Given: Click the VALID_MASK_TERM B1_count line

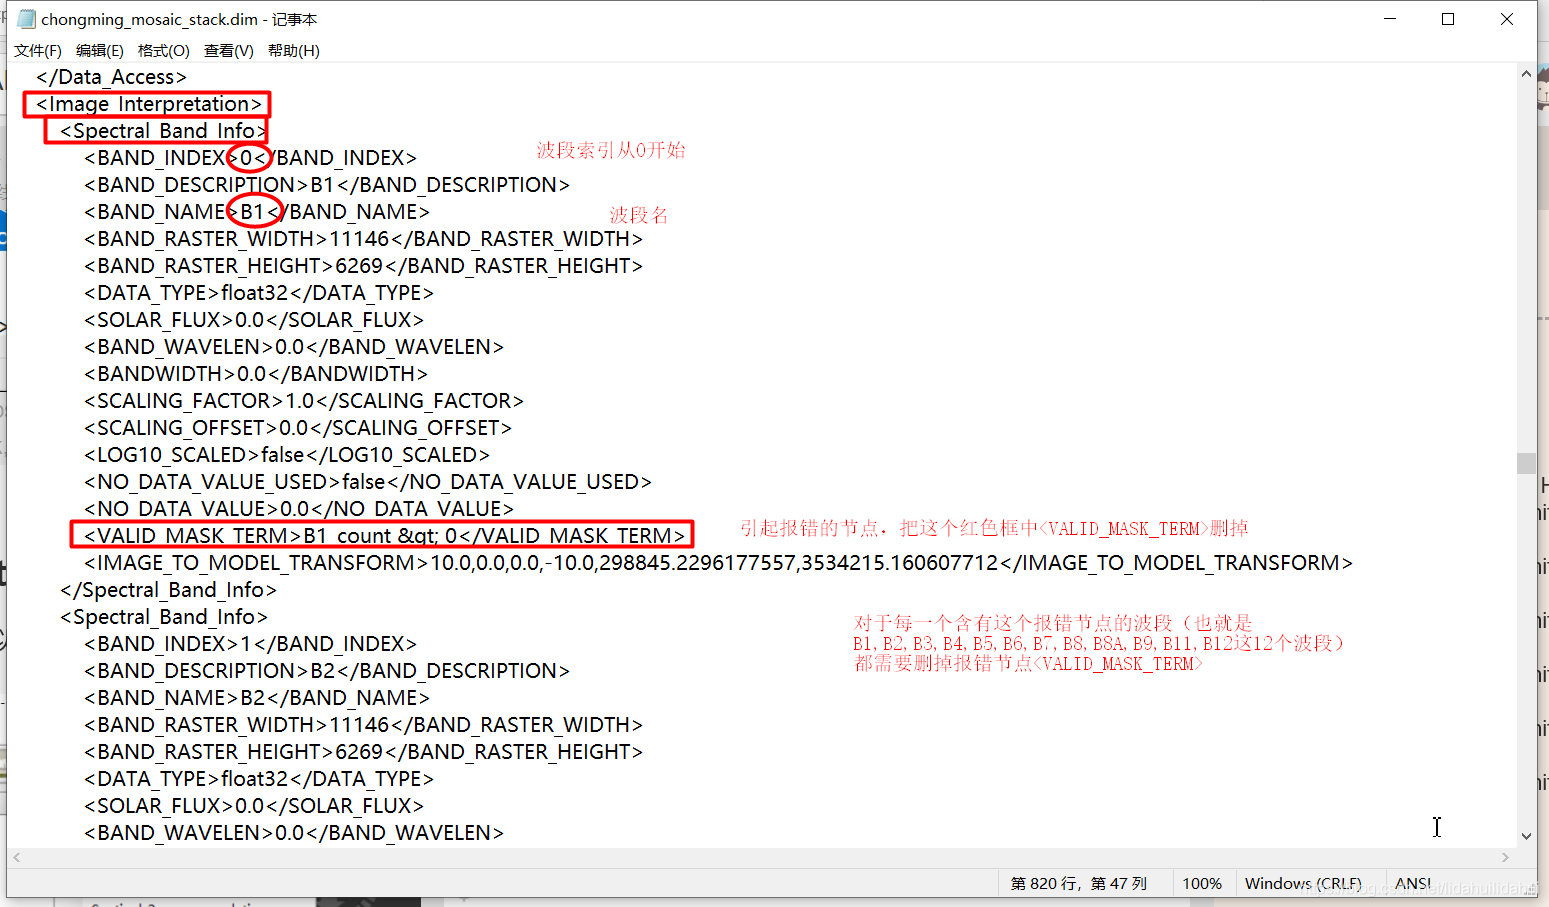Looking at the screenshot, I should click(385, 536).
